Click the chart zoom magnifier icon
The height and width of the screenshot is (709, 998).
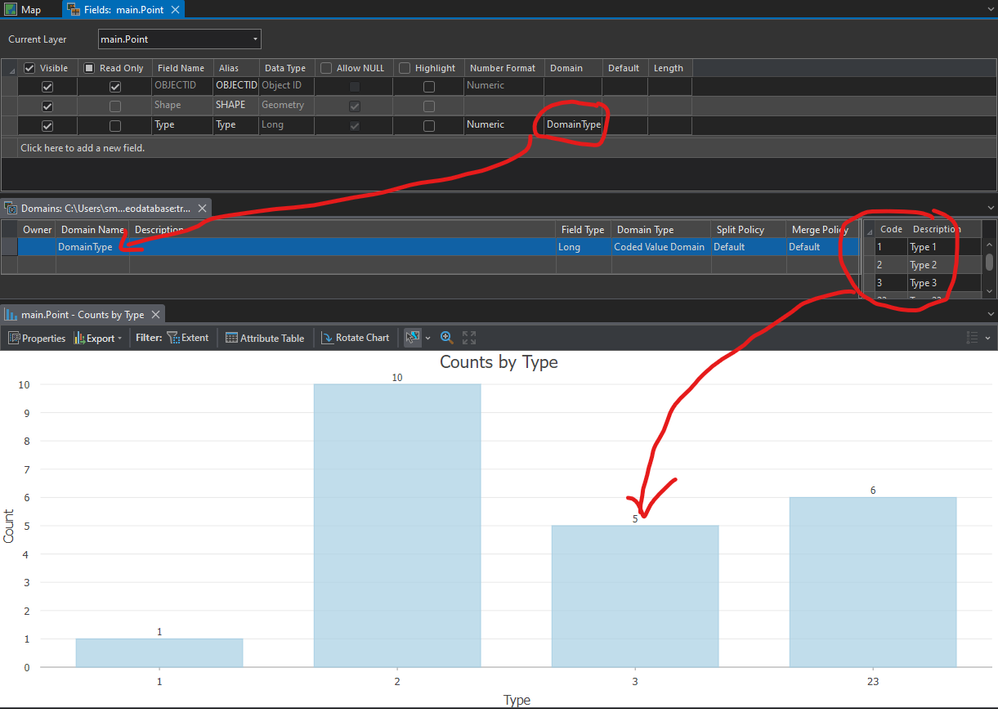tap(447, 337)
